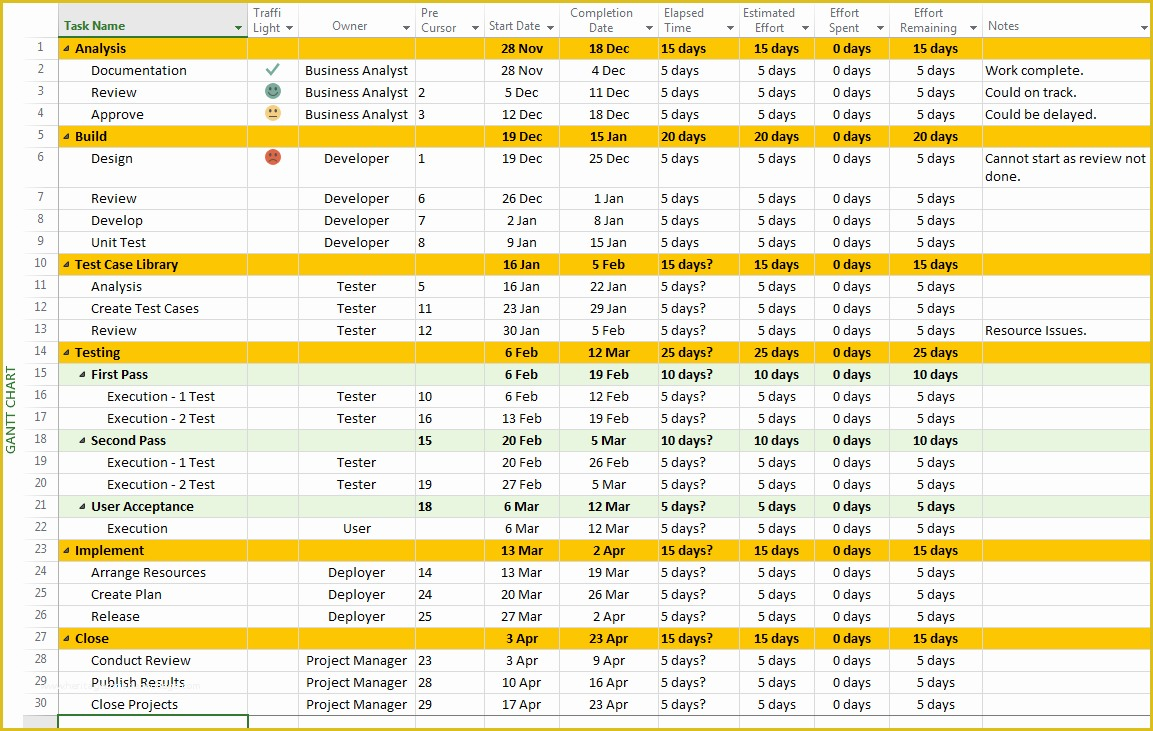Open the Task Name column filter dropdown
Viewport: 1153px width, 731px height.
point(238,28)
